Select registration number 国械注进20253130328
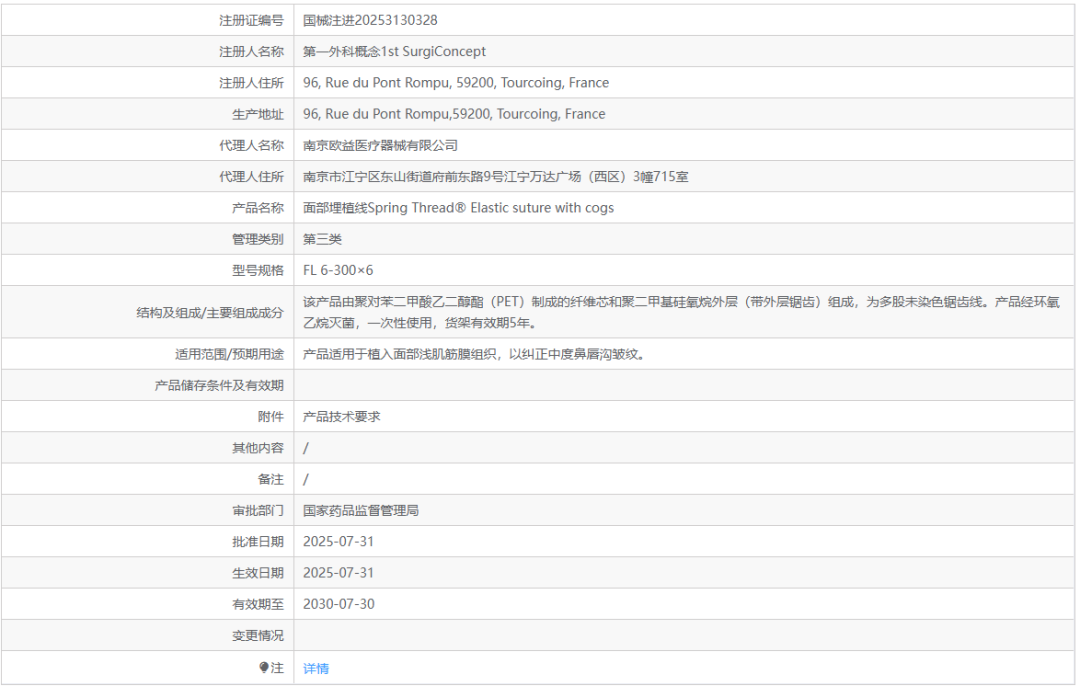 pos(370,21)
